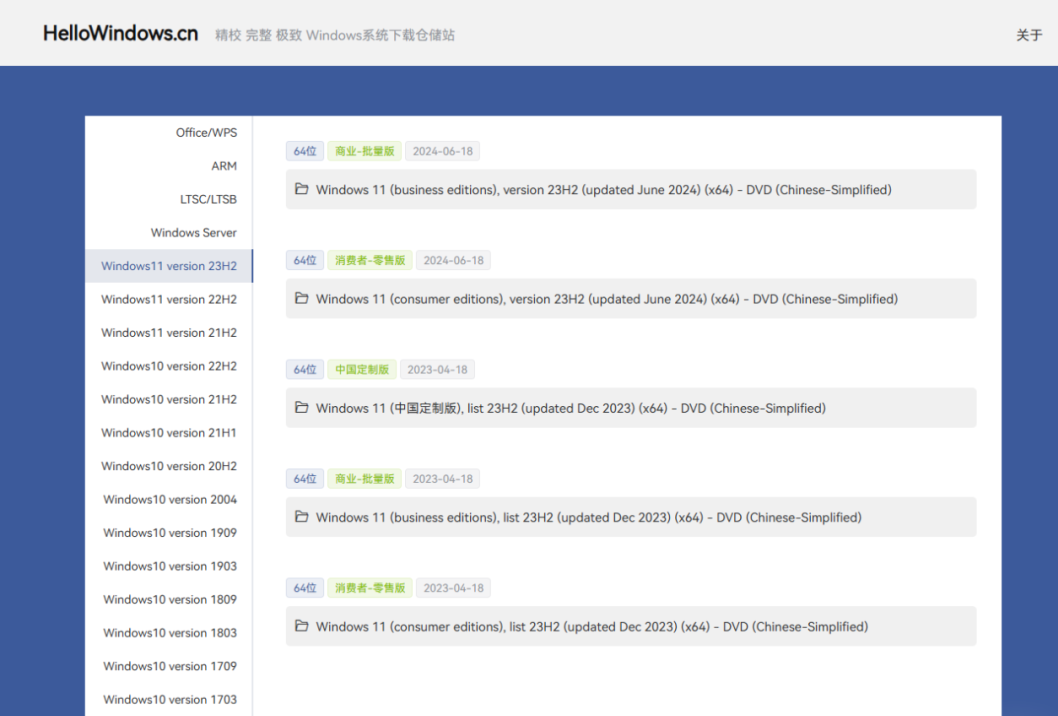This screenshot has width=1058, height=716.
Task: Click 64位 tag above business June 2024 entry
Action: click(x=305, y=151)
